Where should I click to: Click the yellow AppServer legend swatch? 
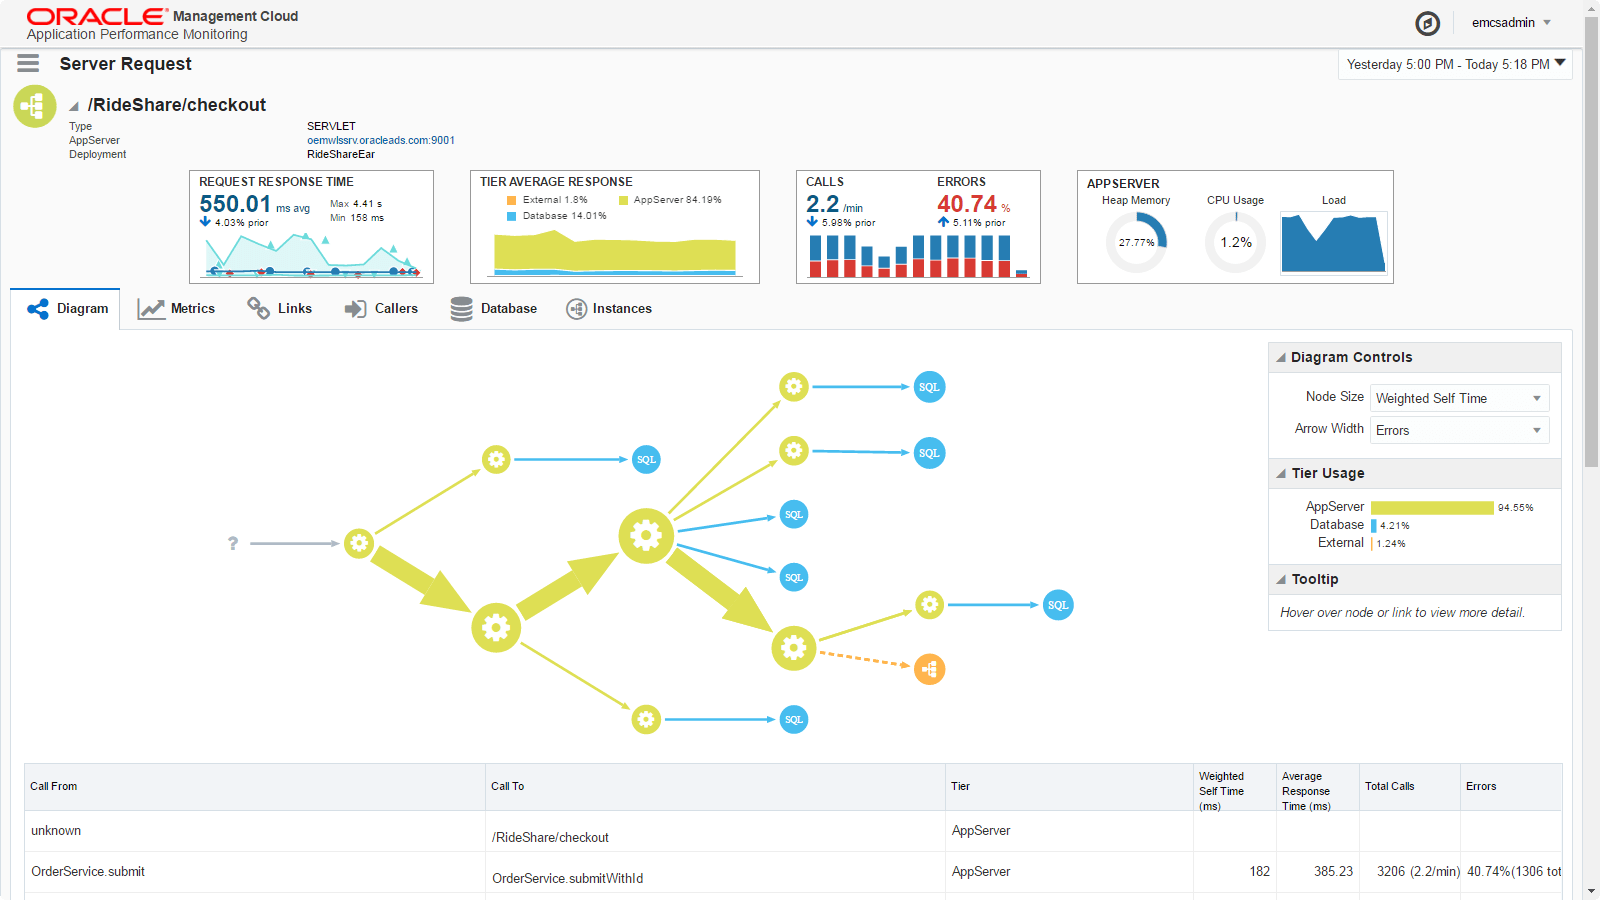(623, 200)
